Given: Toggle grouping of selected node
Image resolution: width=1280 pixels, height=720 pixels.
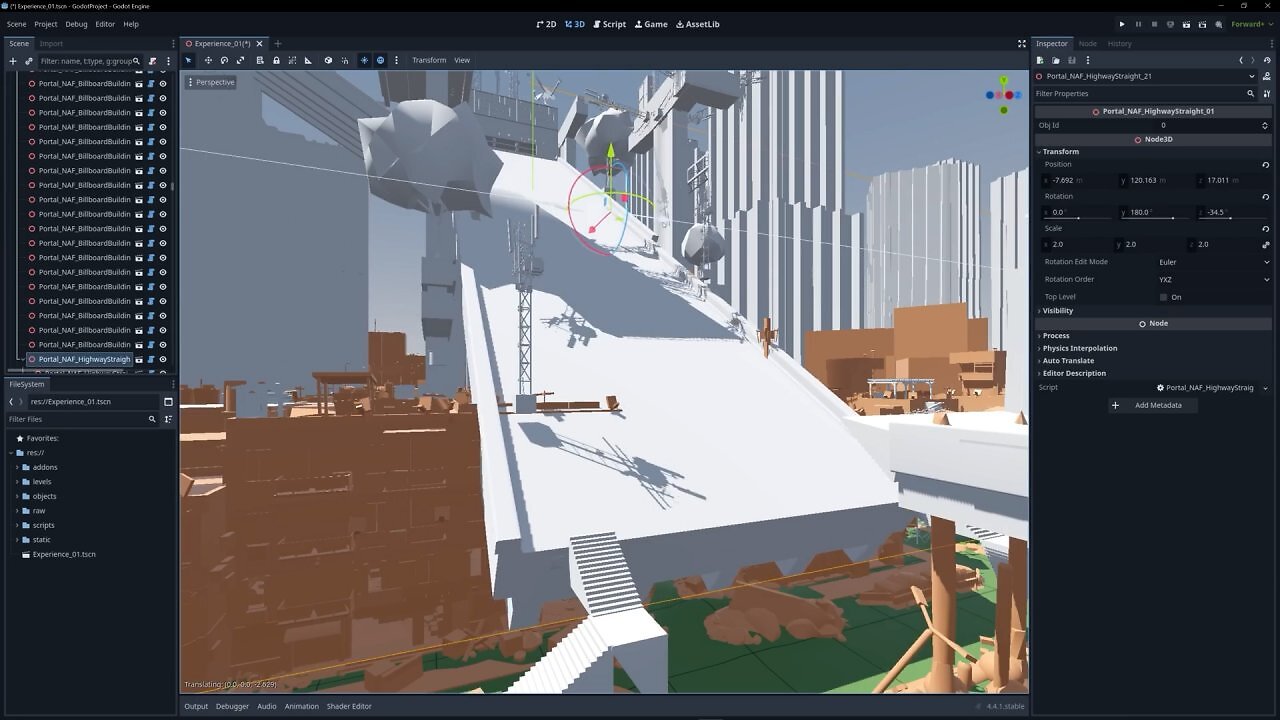Looking at the screenshot, I should coord(292,60).
